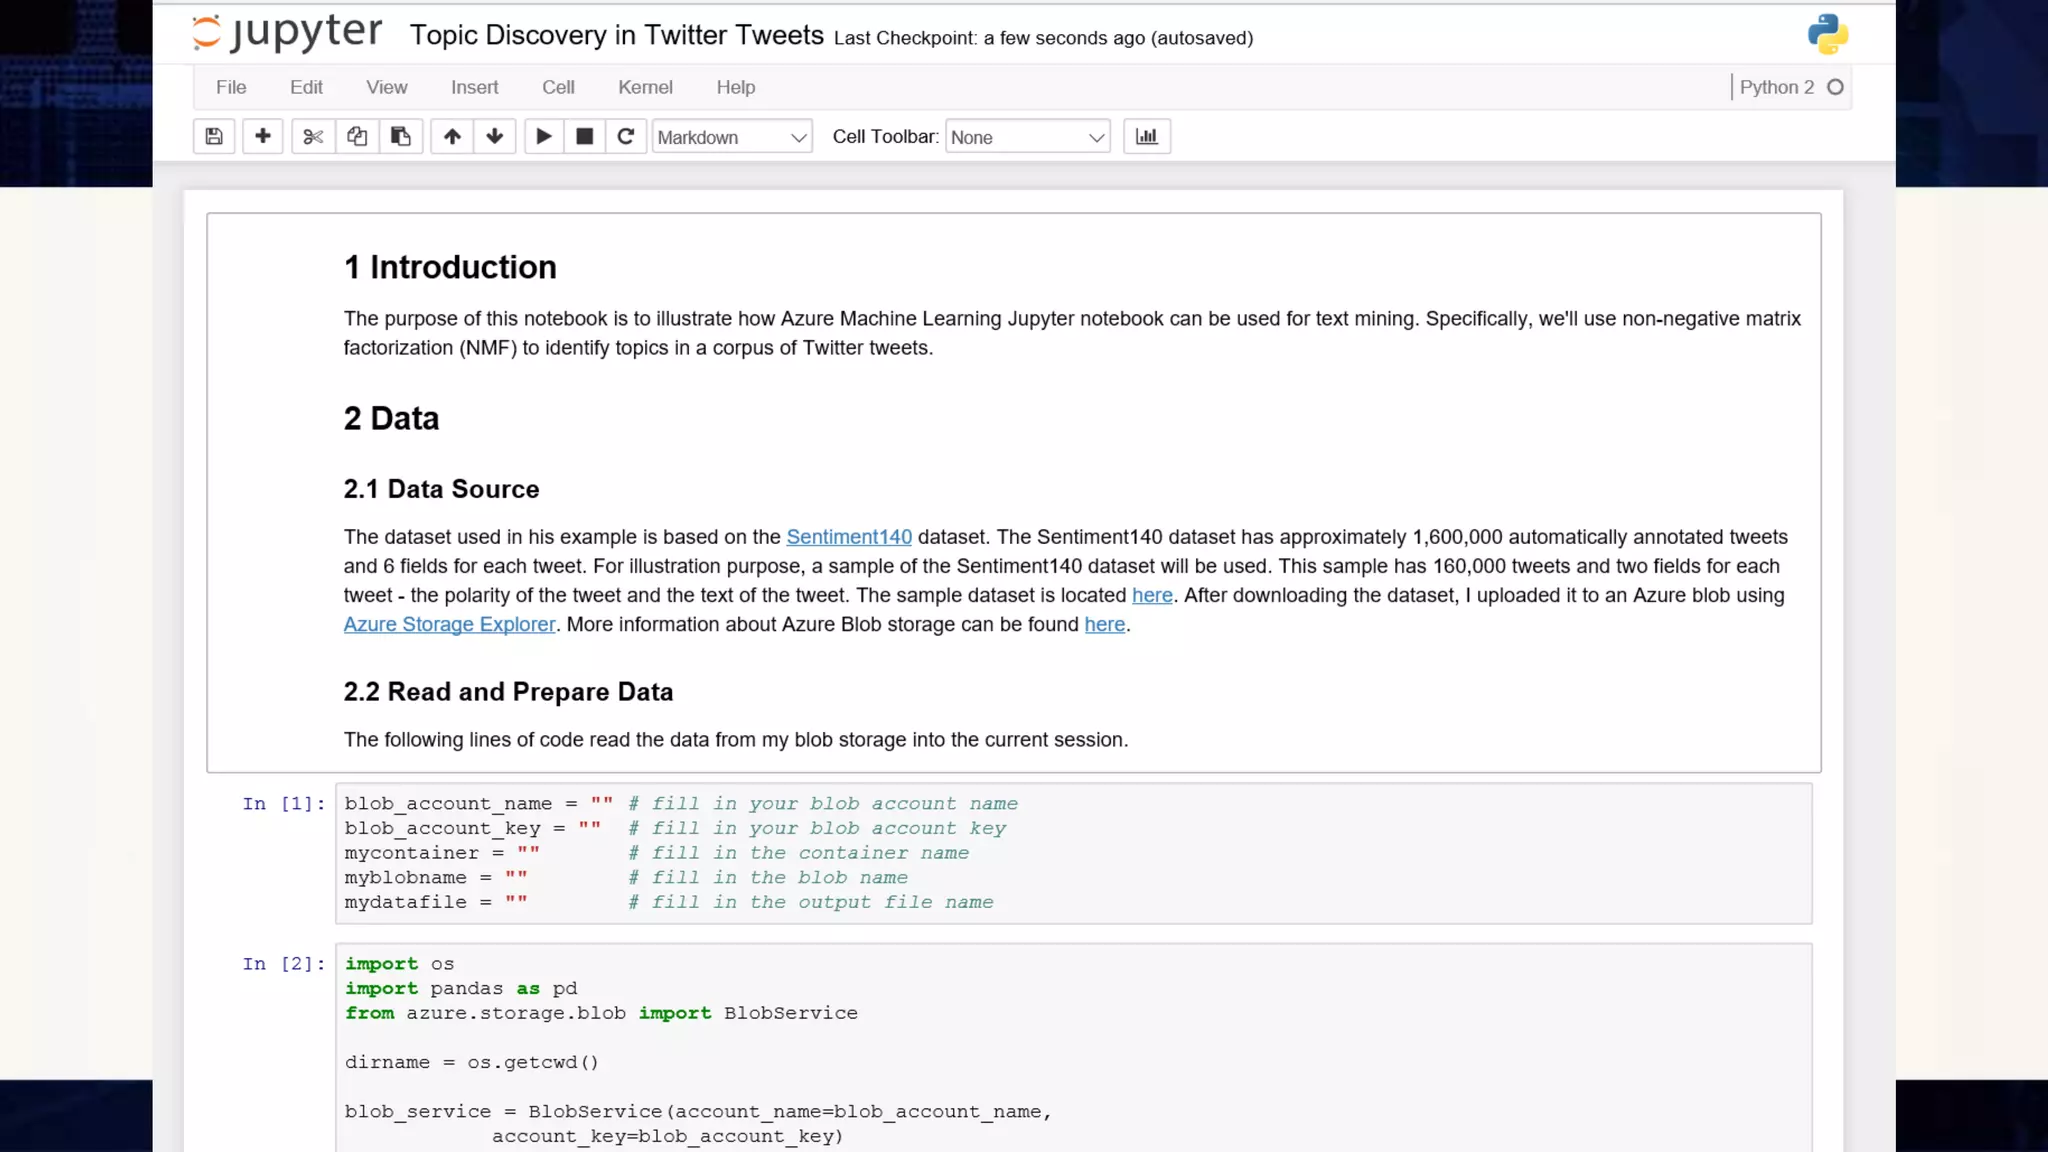Open the File menu

point(231,87)
